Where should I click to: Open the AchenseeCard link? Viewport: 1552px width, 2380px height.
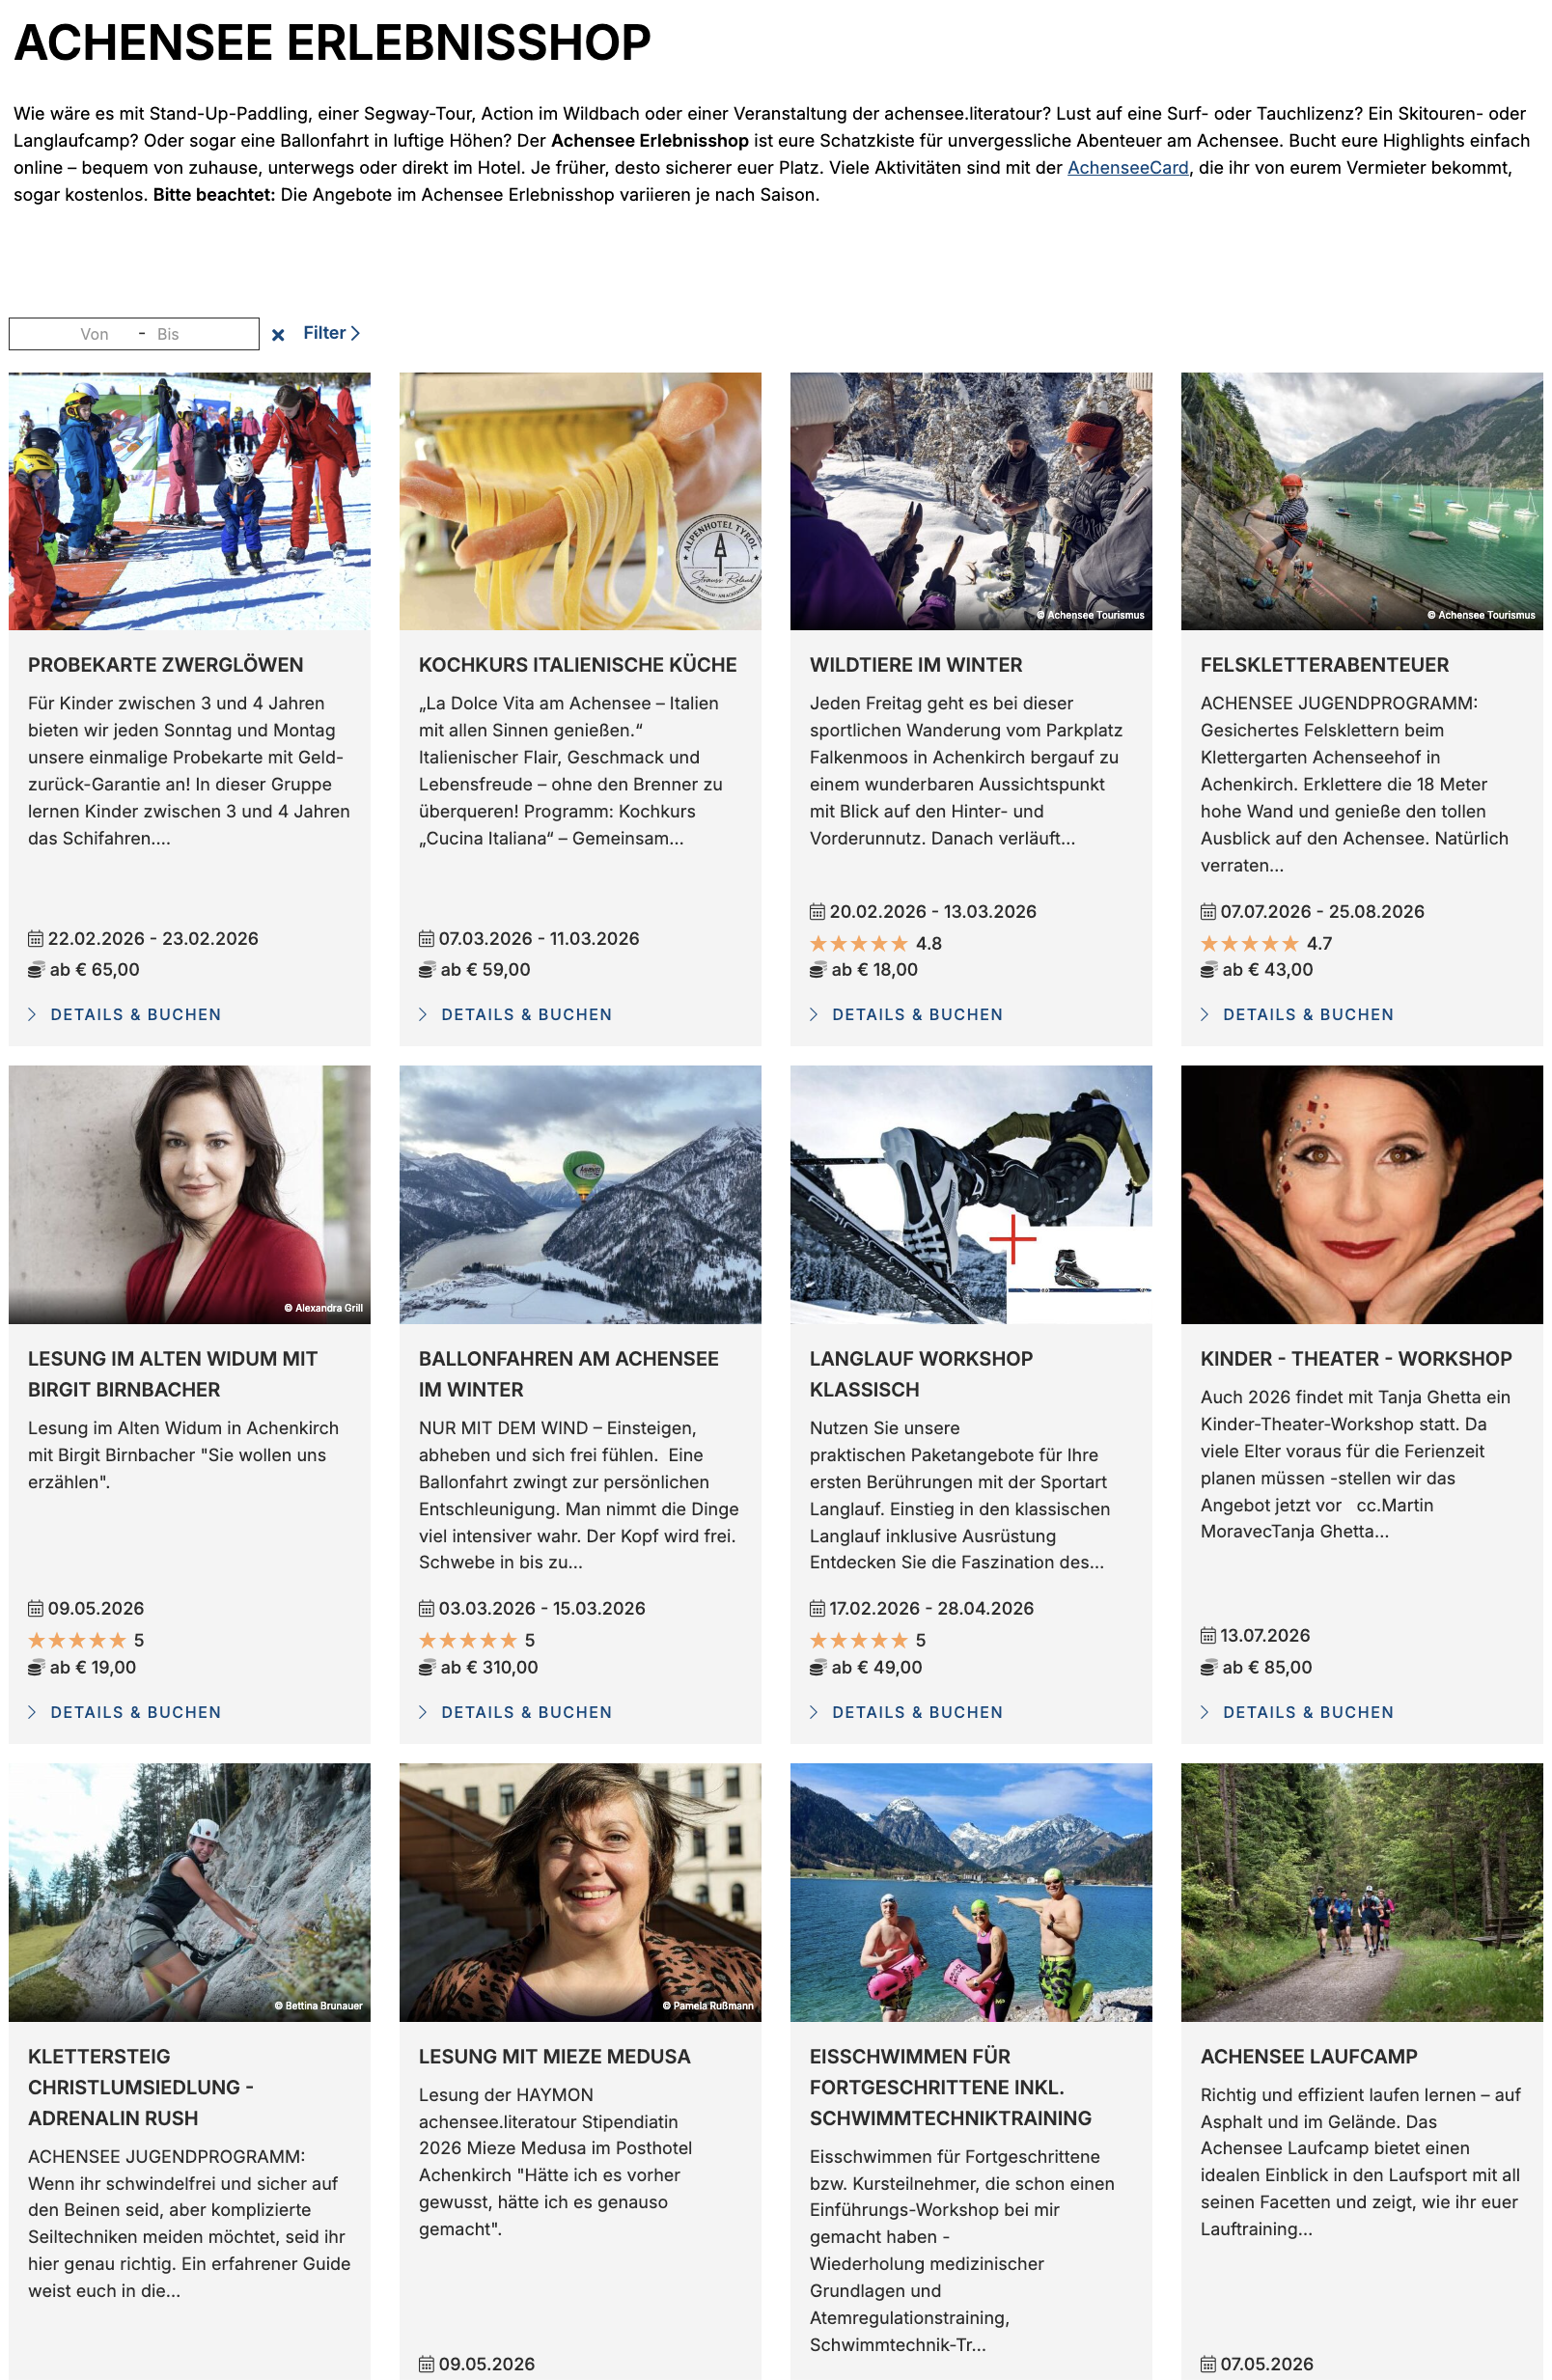click(1127, 168)
